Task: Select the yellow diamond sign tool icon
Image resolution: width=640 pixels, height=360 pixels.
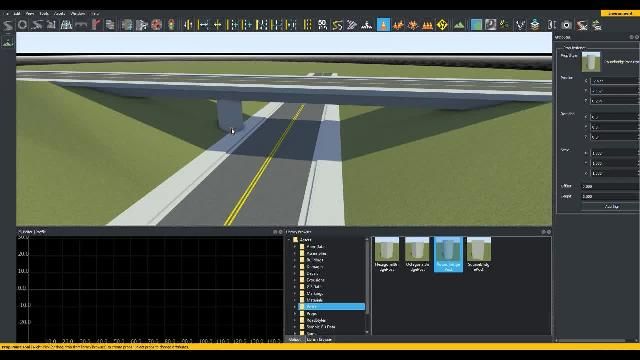Action: pyautogui.click(x=442, y=25)
